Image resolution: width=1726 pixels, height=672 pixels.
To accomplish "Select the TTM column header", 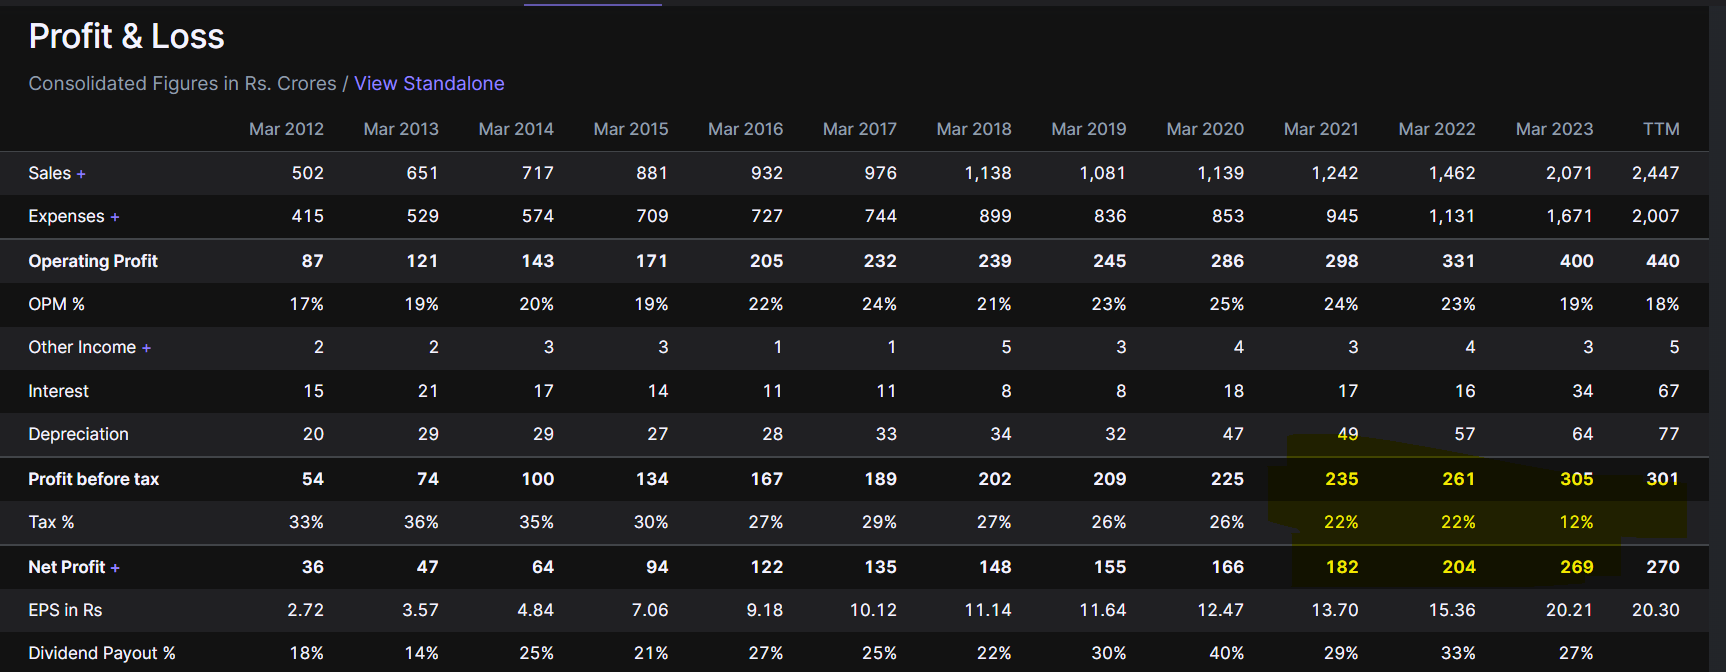I will click(1660, 129).
